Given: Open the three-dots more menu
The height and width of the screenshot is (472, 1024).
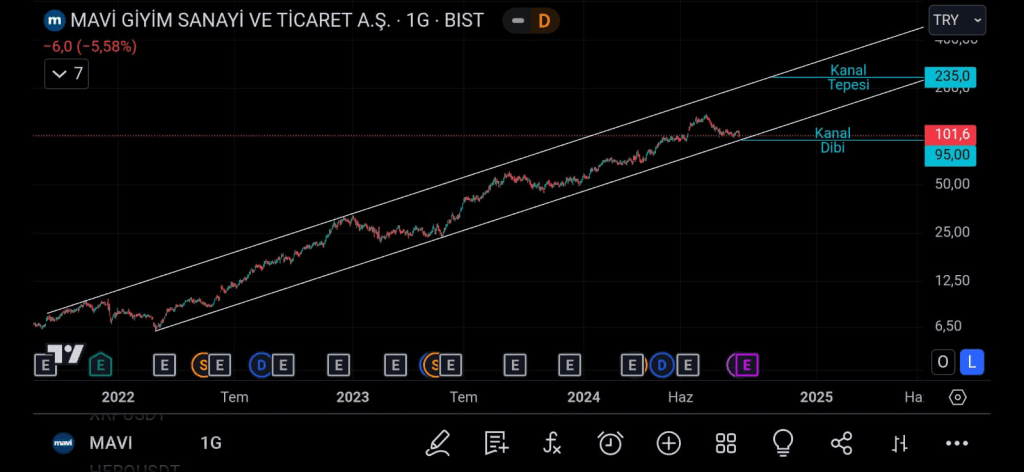Looking at the screenshot, I should click(x=957, y=444).
